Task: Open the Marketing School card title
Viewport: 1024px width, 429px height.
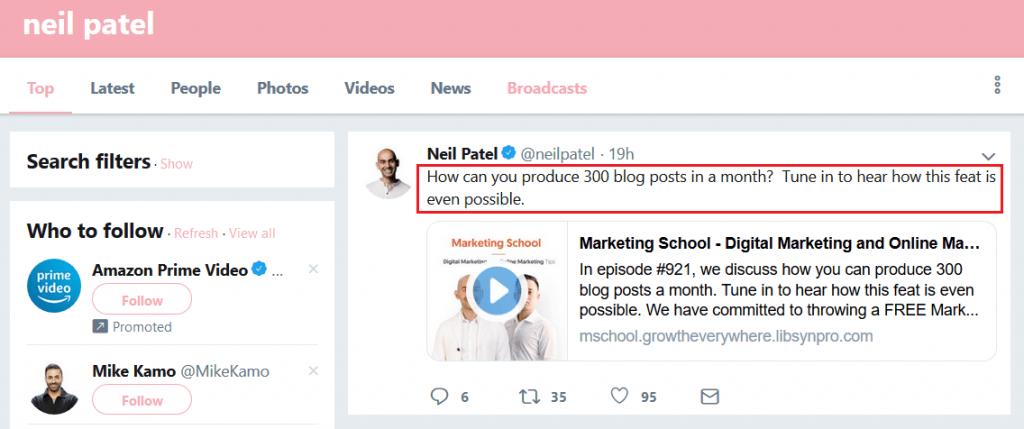Action: pos(780,244)
